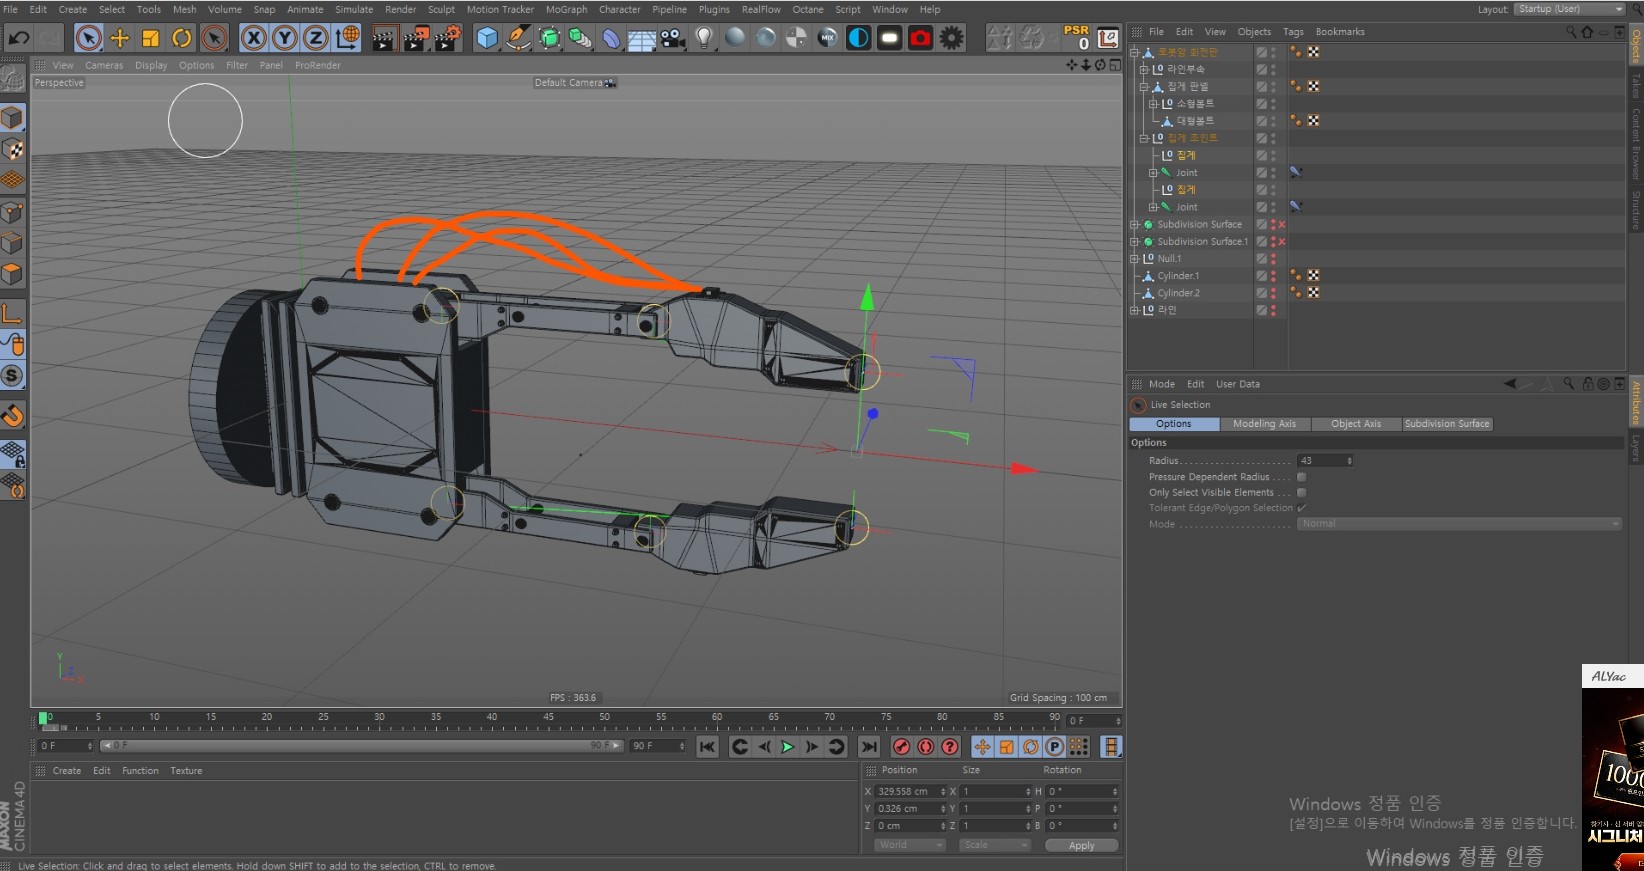Open the Octane settings gear

tap(952, 38)
